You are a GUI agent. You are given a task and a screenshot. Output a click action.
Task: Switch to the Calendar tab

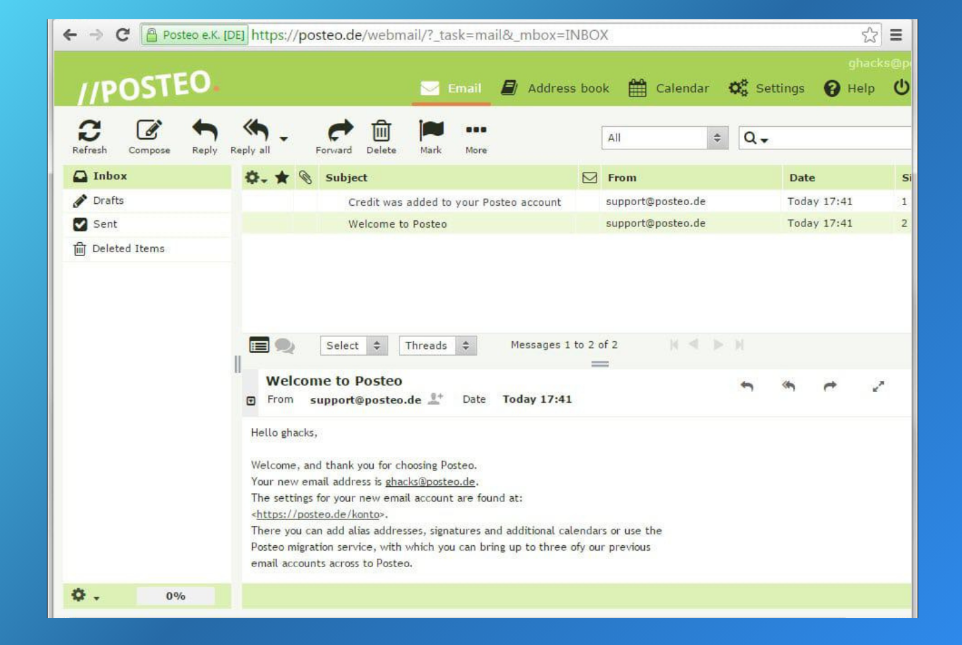(x=669, y=88)
